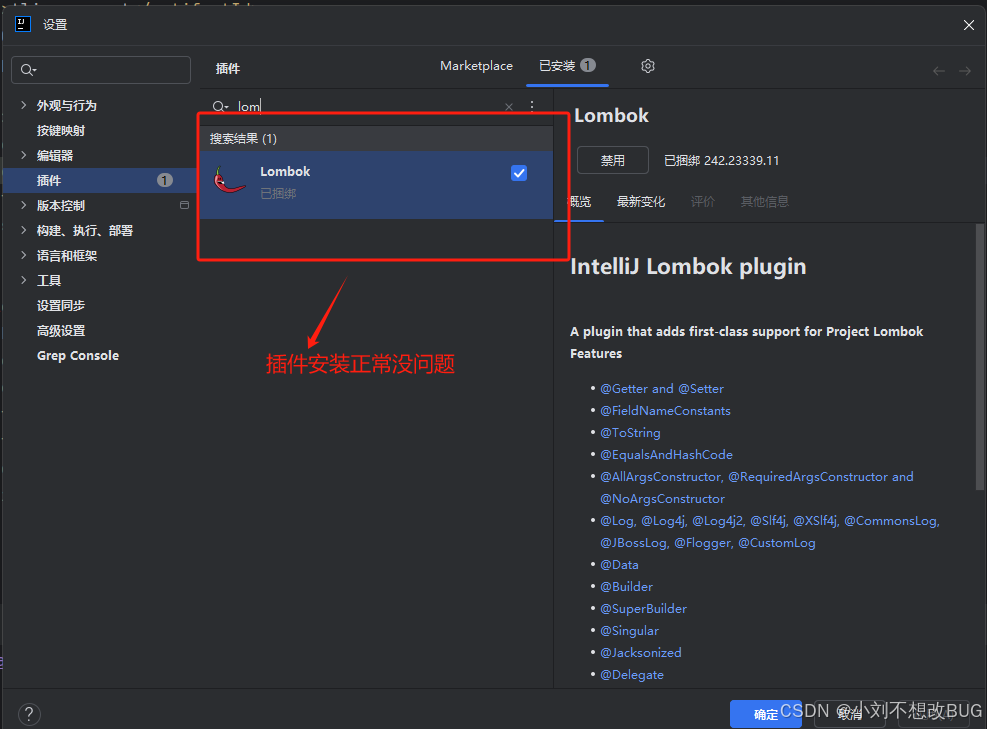
Task: Click the settings search input field
Action: (100, 70)
